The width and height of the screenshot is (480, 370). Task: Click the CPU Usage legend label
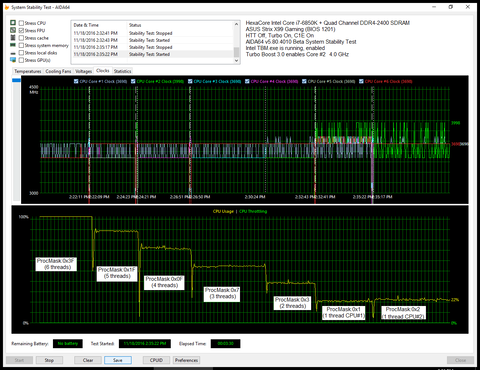pos(223,211)
